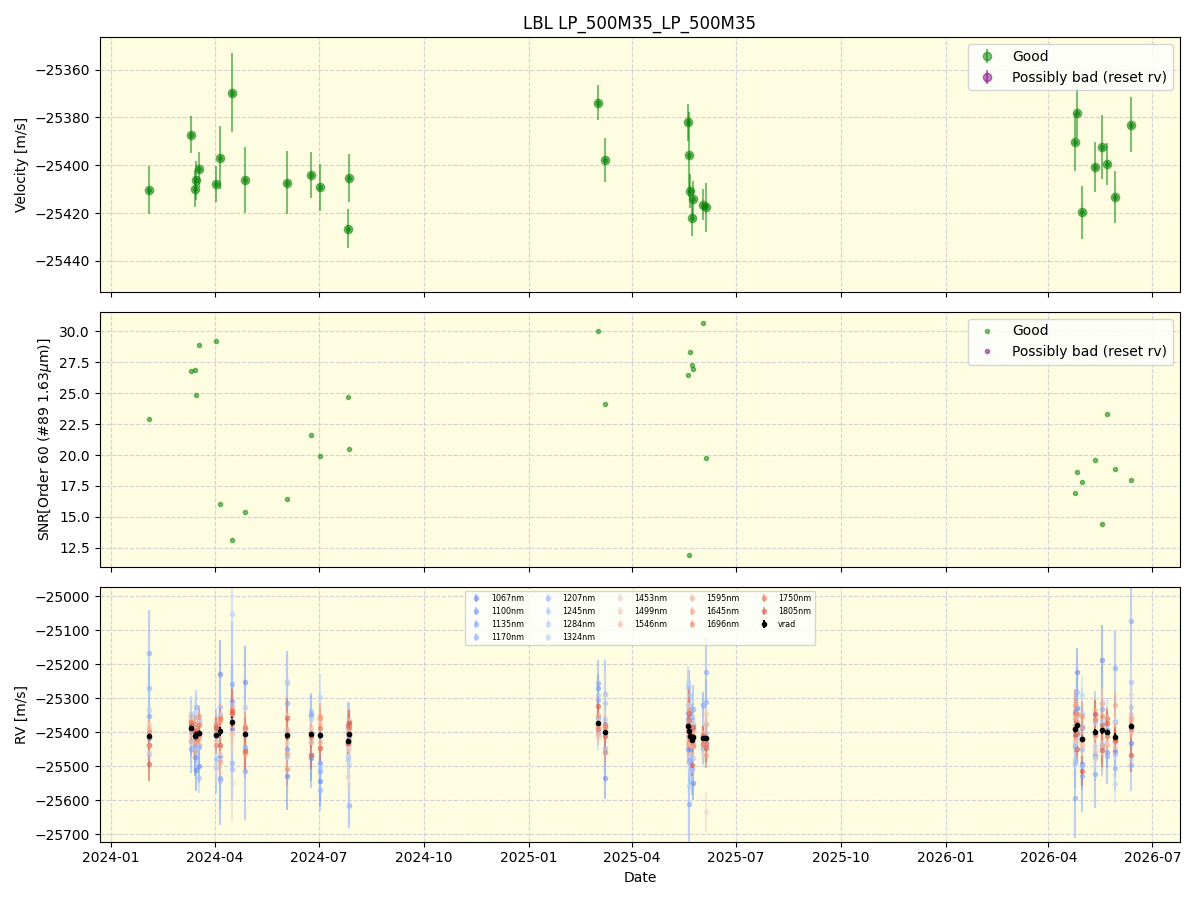Click the RV [m/s] axis label
Image resolution: width=1200 pixels, height=900 pixels.
pos(21,715)
